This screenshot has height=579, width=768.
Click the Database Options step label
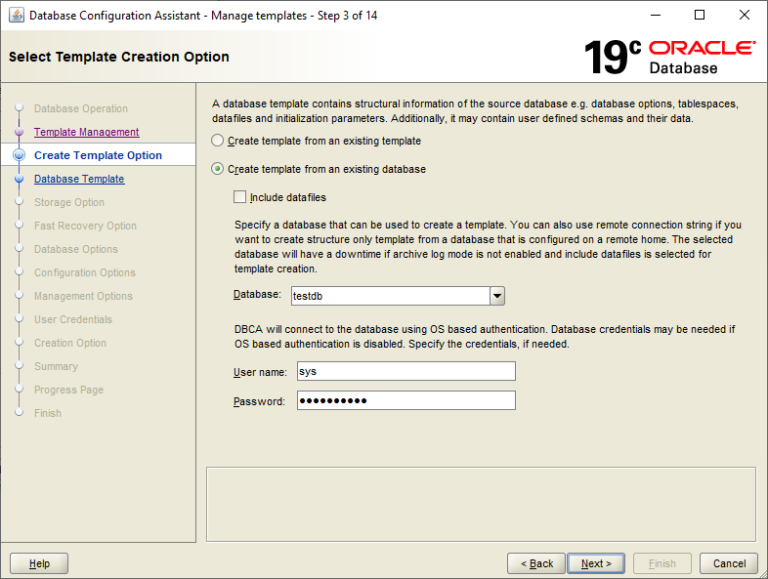[x=76, y=249]
